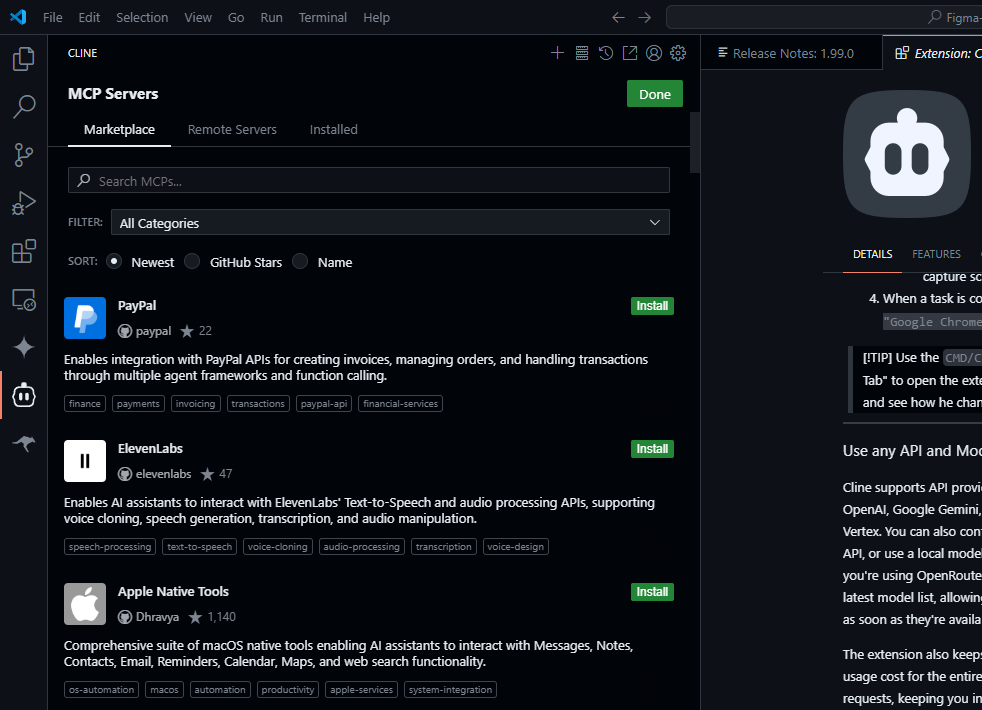Open the Extensions view in activity bar
Viewport: 982px width, 710px height.
click(24, 251)
